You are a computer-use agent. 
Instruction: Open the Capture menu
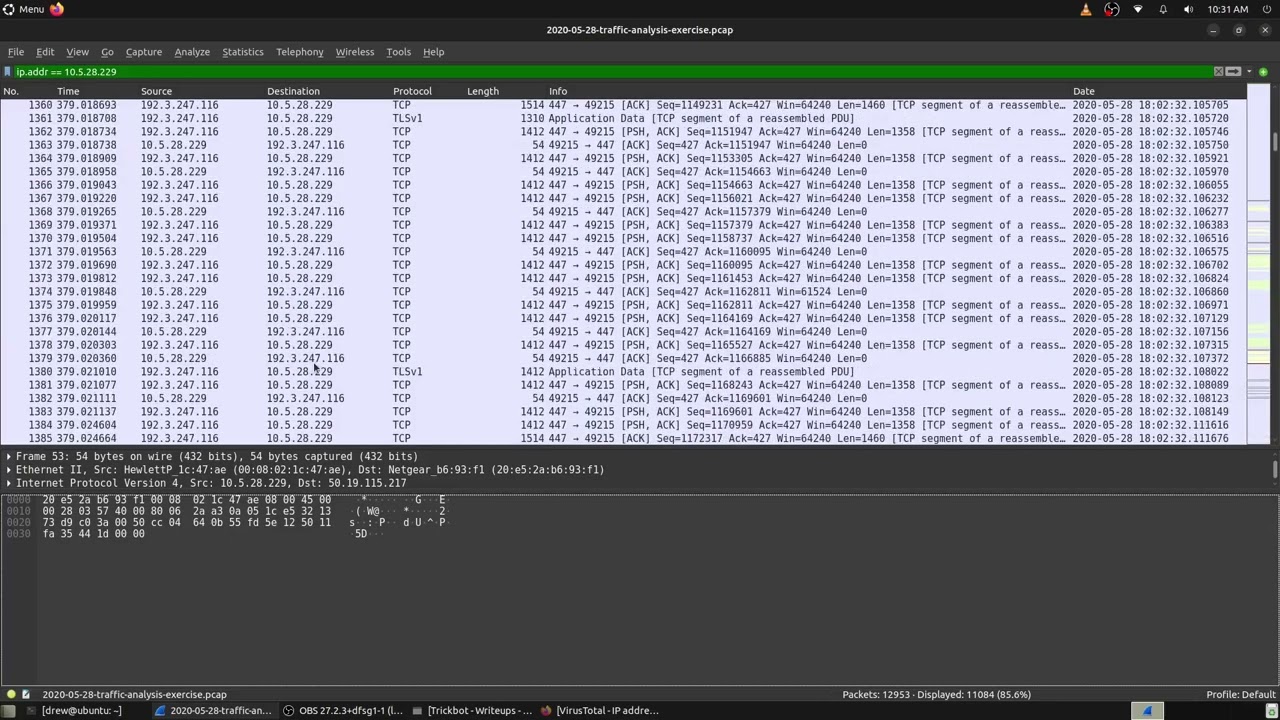pos(143,52)
